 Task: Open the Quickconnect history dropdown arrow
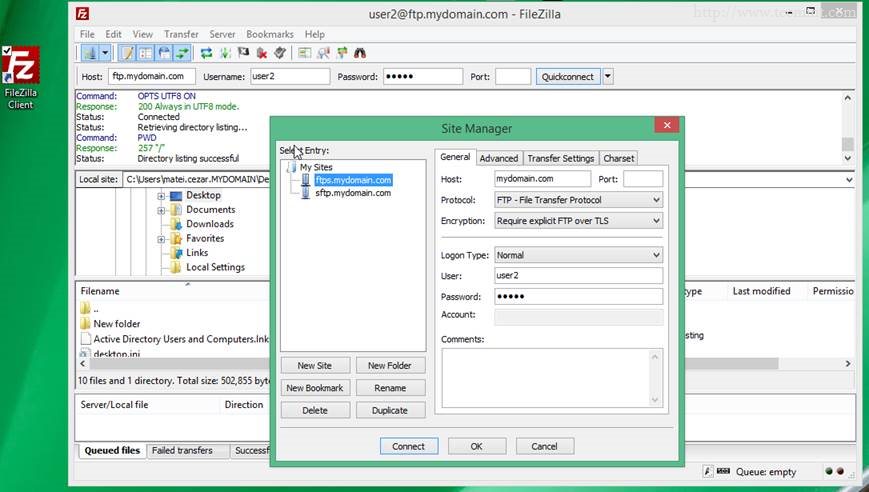(607, 76)
